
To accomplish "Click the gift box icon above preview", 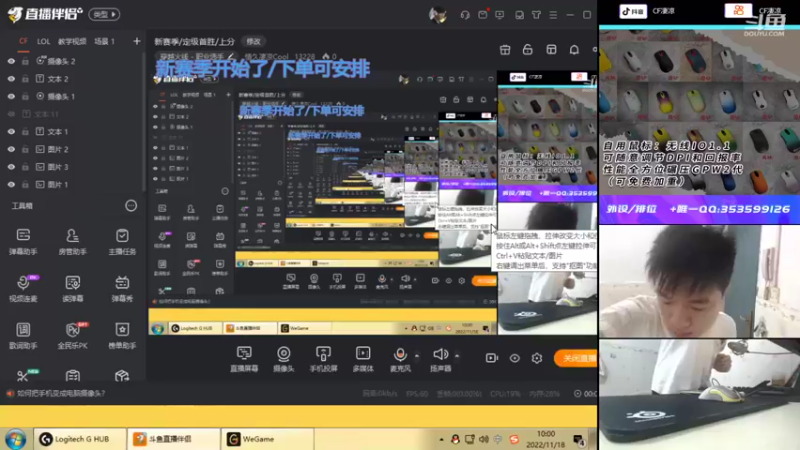I will point(505,49).
